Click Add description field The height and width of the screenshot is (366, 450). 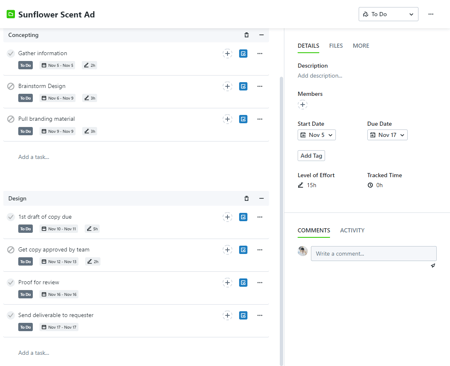pos(320,76)
